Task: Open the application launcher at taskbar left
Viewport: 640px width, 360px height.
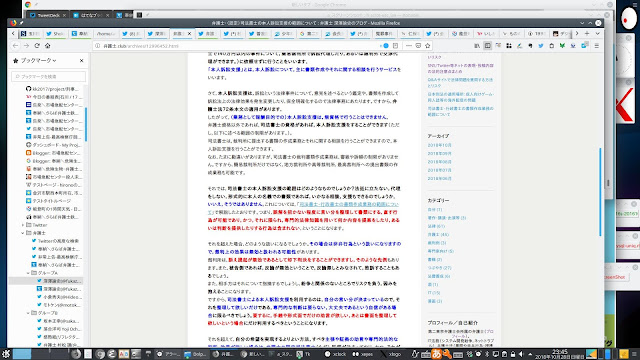Action: pyautogui.click(x=6, y=354)
